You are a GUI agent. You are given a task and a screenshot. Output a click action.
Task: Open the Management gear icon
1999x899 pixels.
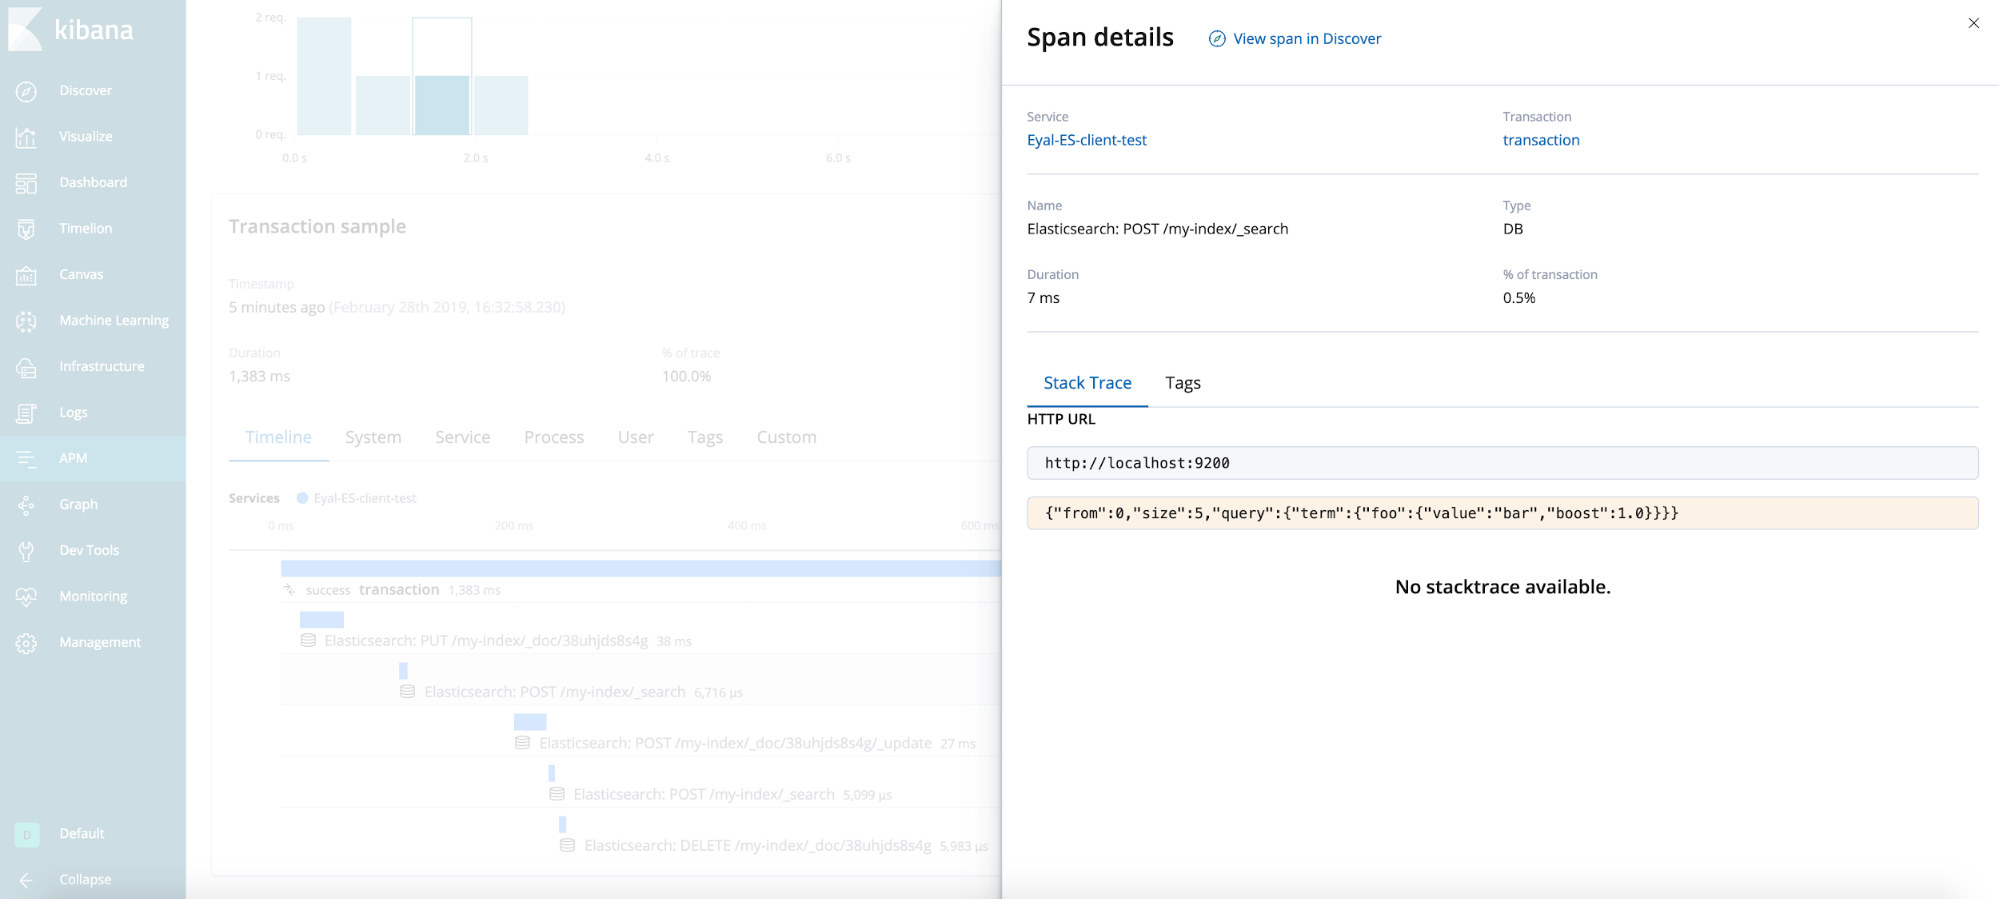[27, 643]
